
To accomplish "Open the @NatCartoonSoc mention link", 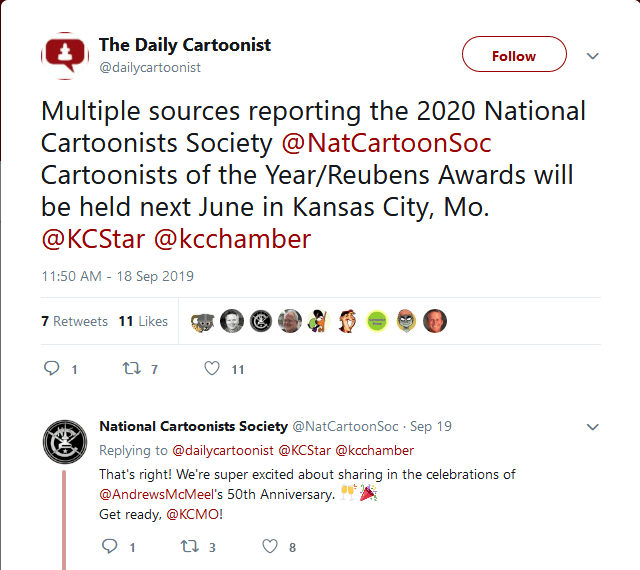I will pos(387,143).
